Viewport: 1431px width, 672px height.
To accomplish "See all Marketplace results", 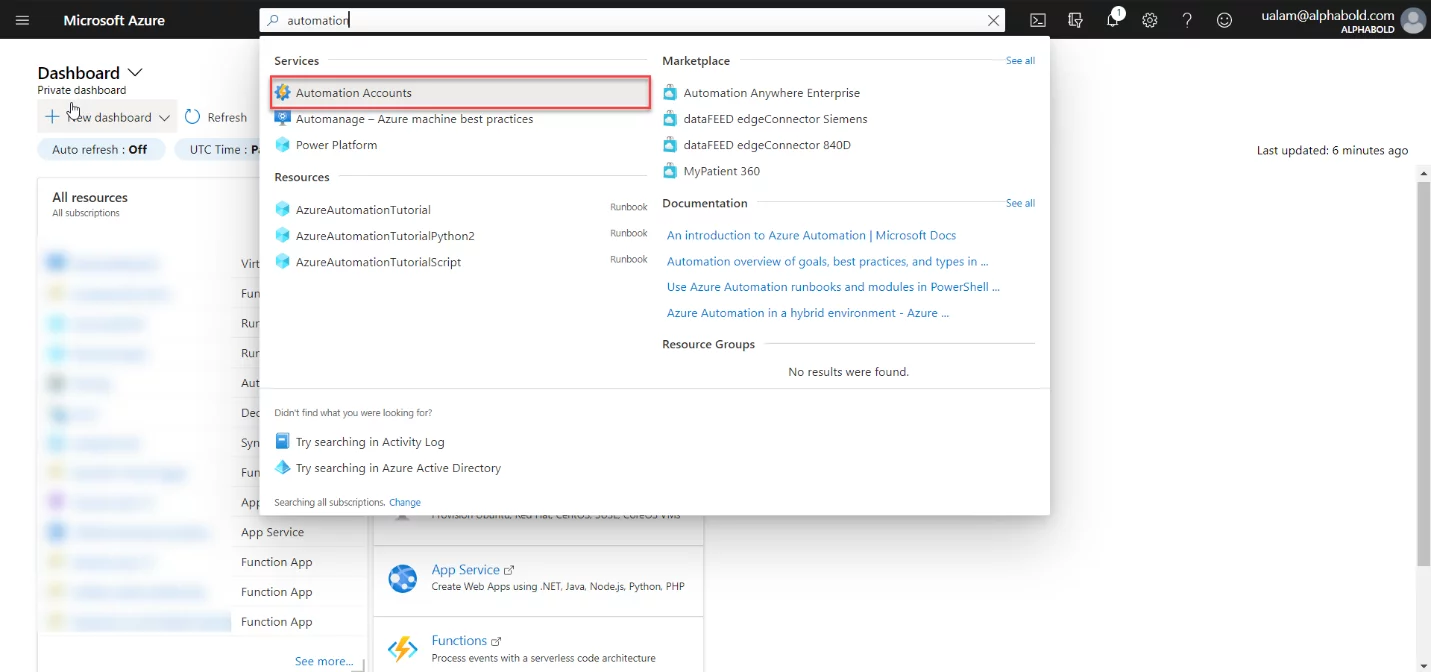I will click(1020, 61).
